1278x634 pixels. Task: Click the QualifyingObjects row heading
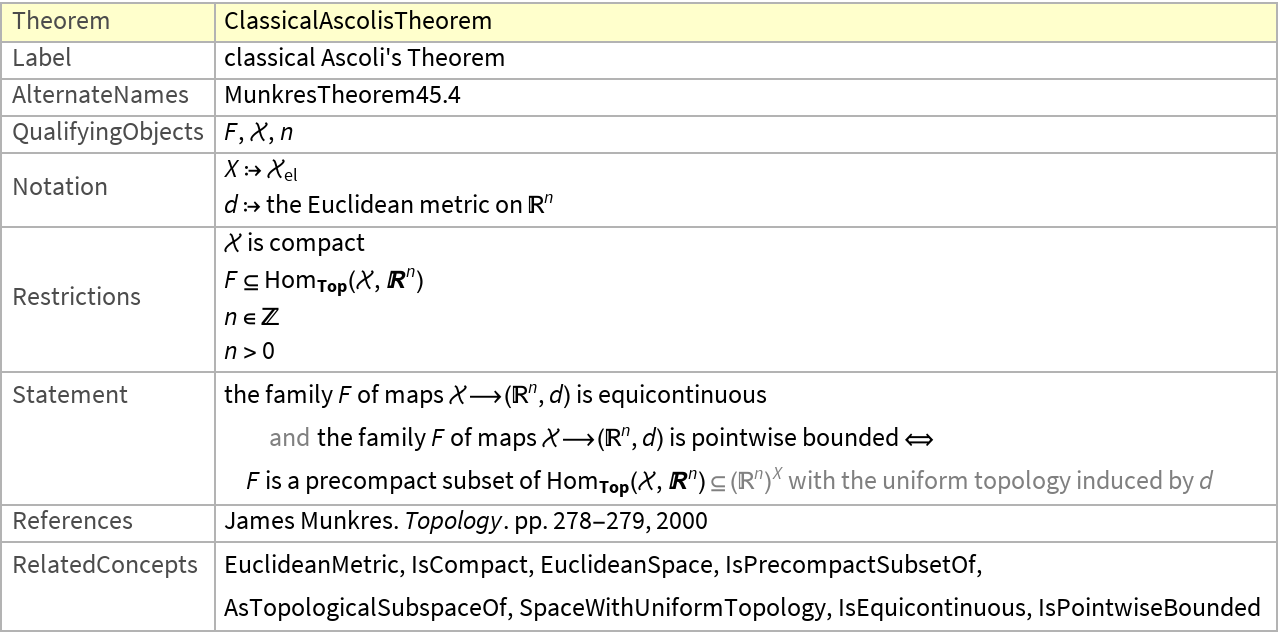click(x=108, y=132)
